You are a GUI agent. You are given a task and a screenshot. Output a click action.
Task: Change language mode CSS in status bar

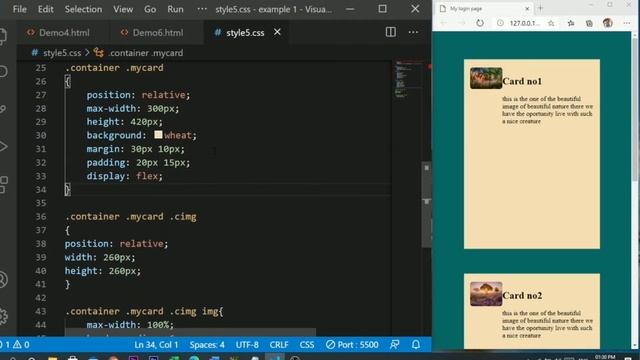(307, 344)
